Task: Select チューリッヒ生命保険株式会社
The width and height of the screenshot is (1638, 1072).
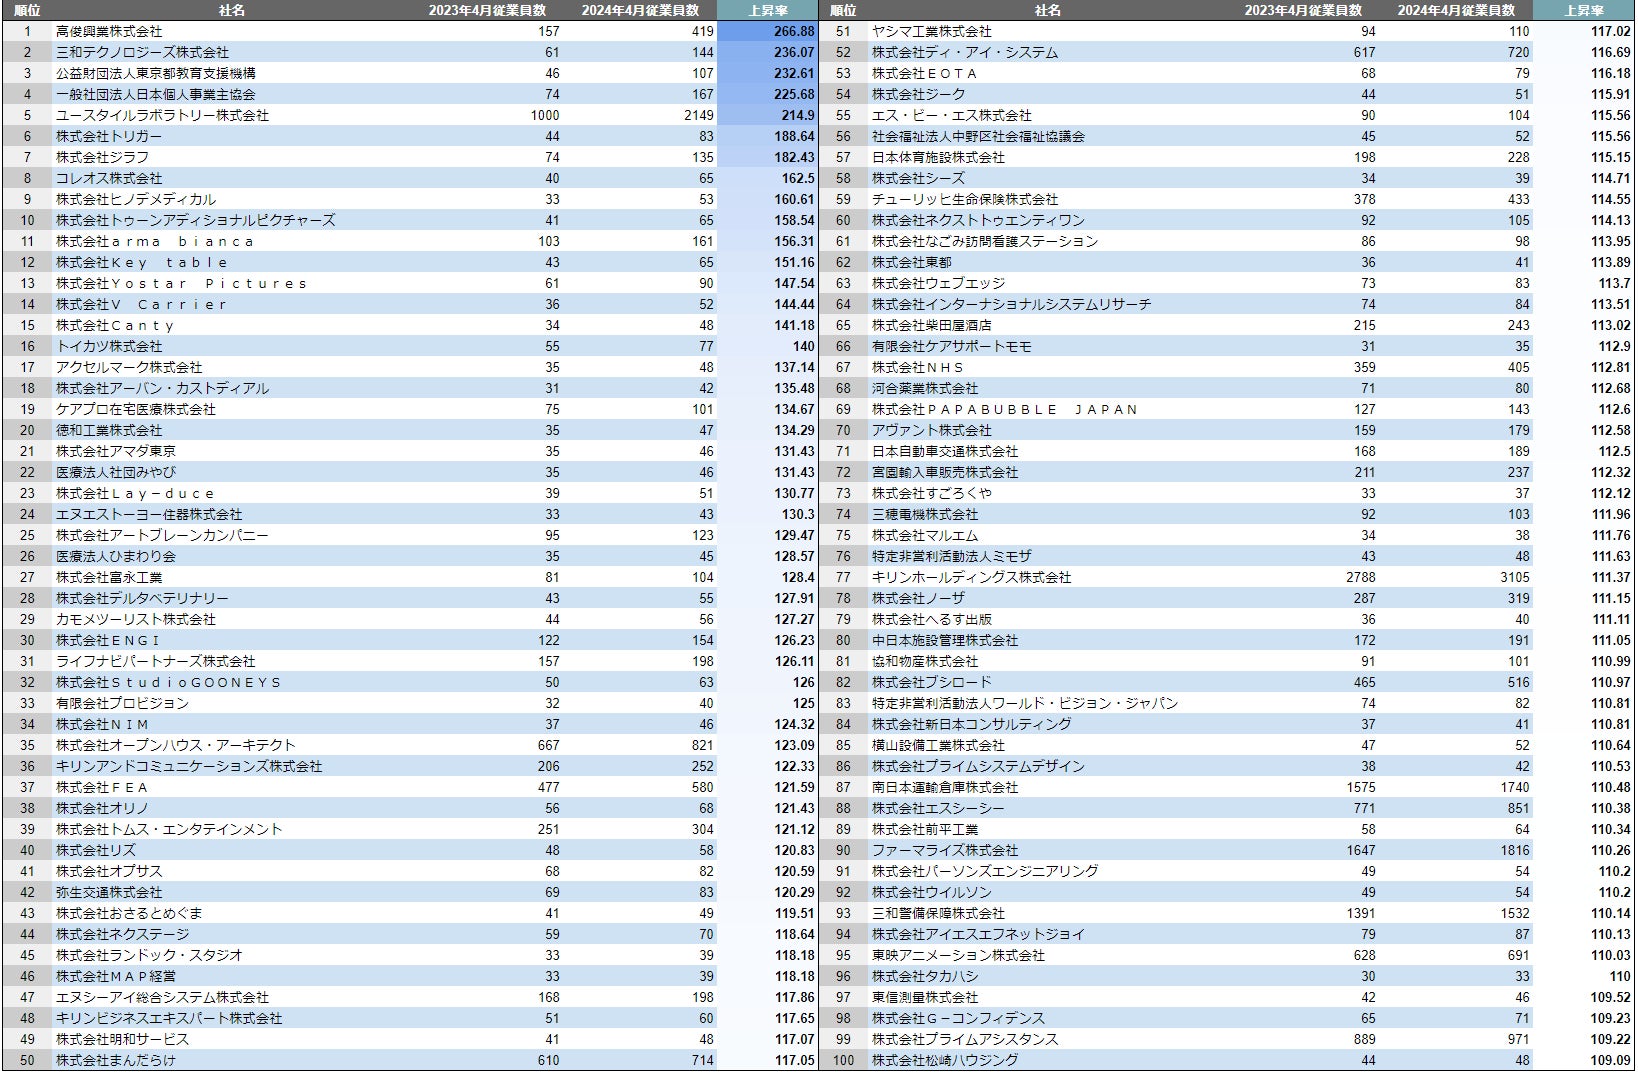Action: click(x=965, y=199)
